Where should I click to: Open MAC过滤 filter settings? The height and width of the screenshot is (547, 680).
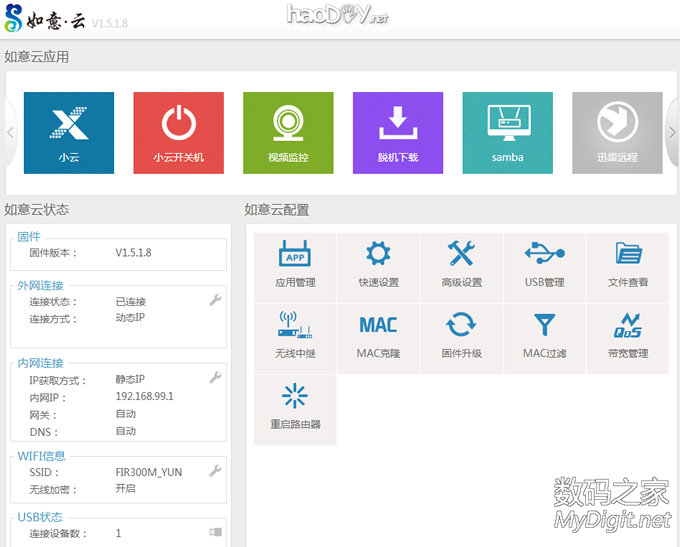[x=544, y=338]
